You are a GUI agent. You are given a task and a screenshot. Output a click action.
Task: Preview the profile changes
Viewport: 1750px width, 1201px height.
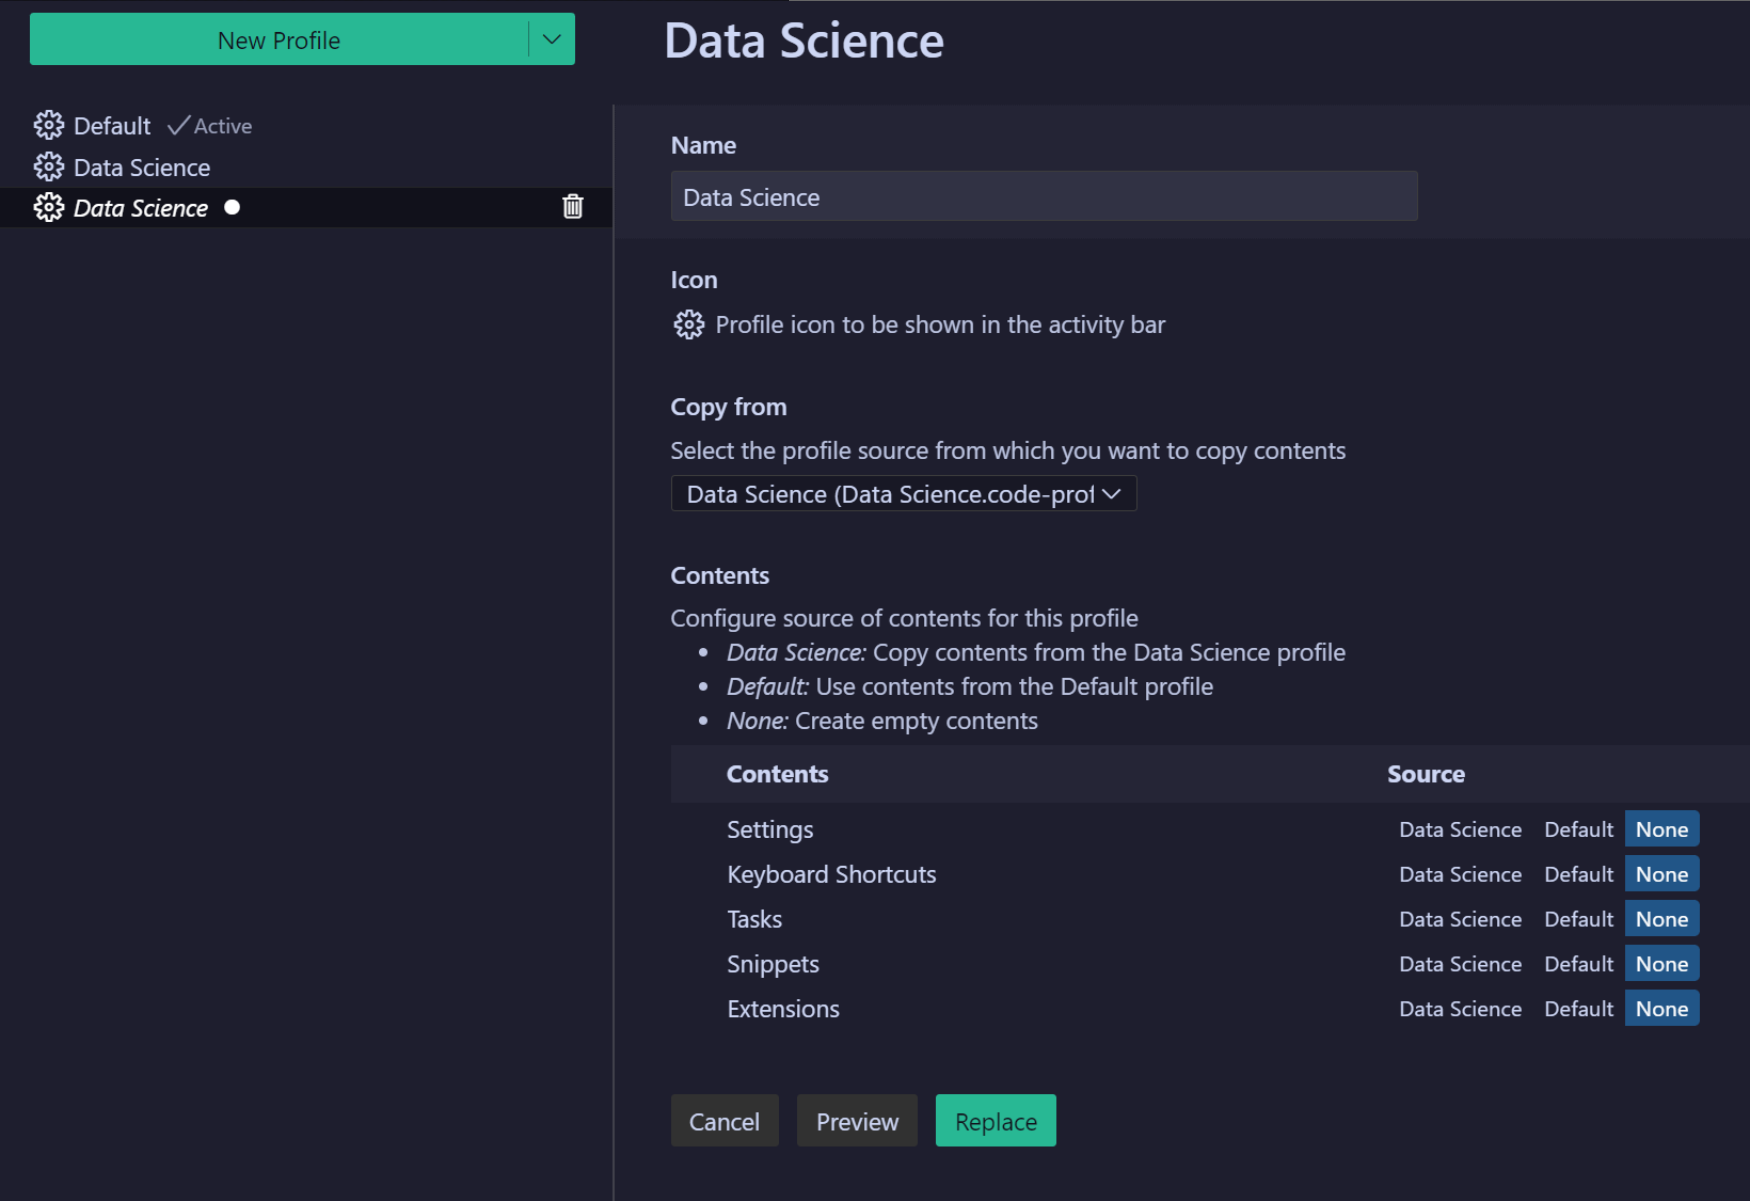tap(856, 1120)
